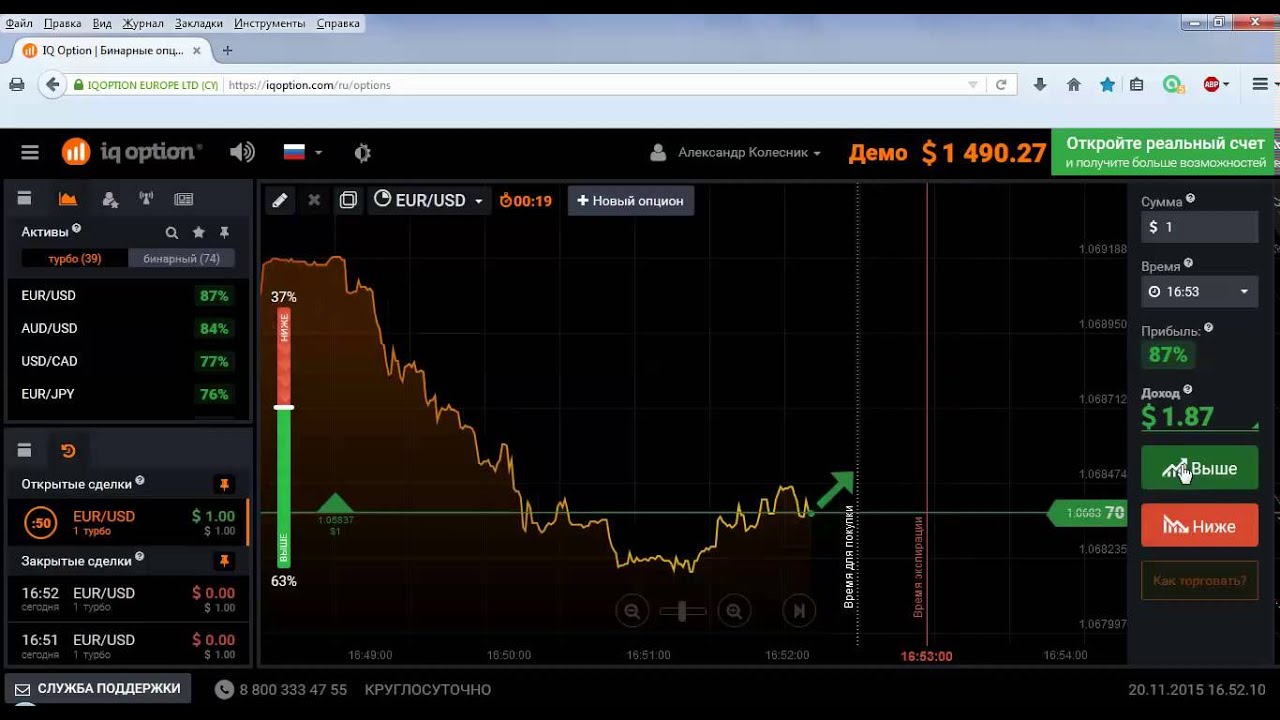This screenshot has height=720, width=1280.
Task: Adjust the chart zoom slider
Action: [x=683, y=610]
